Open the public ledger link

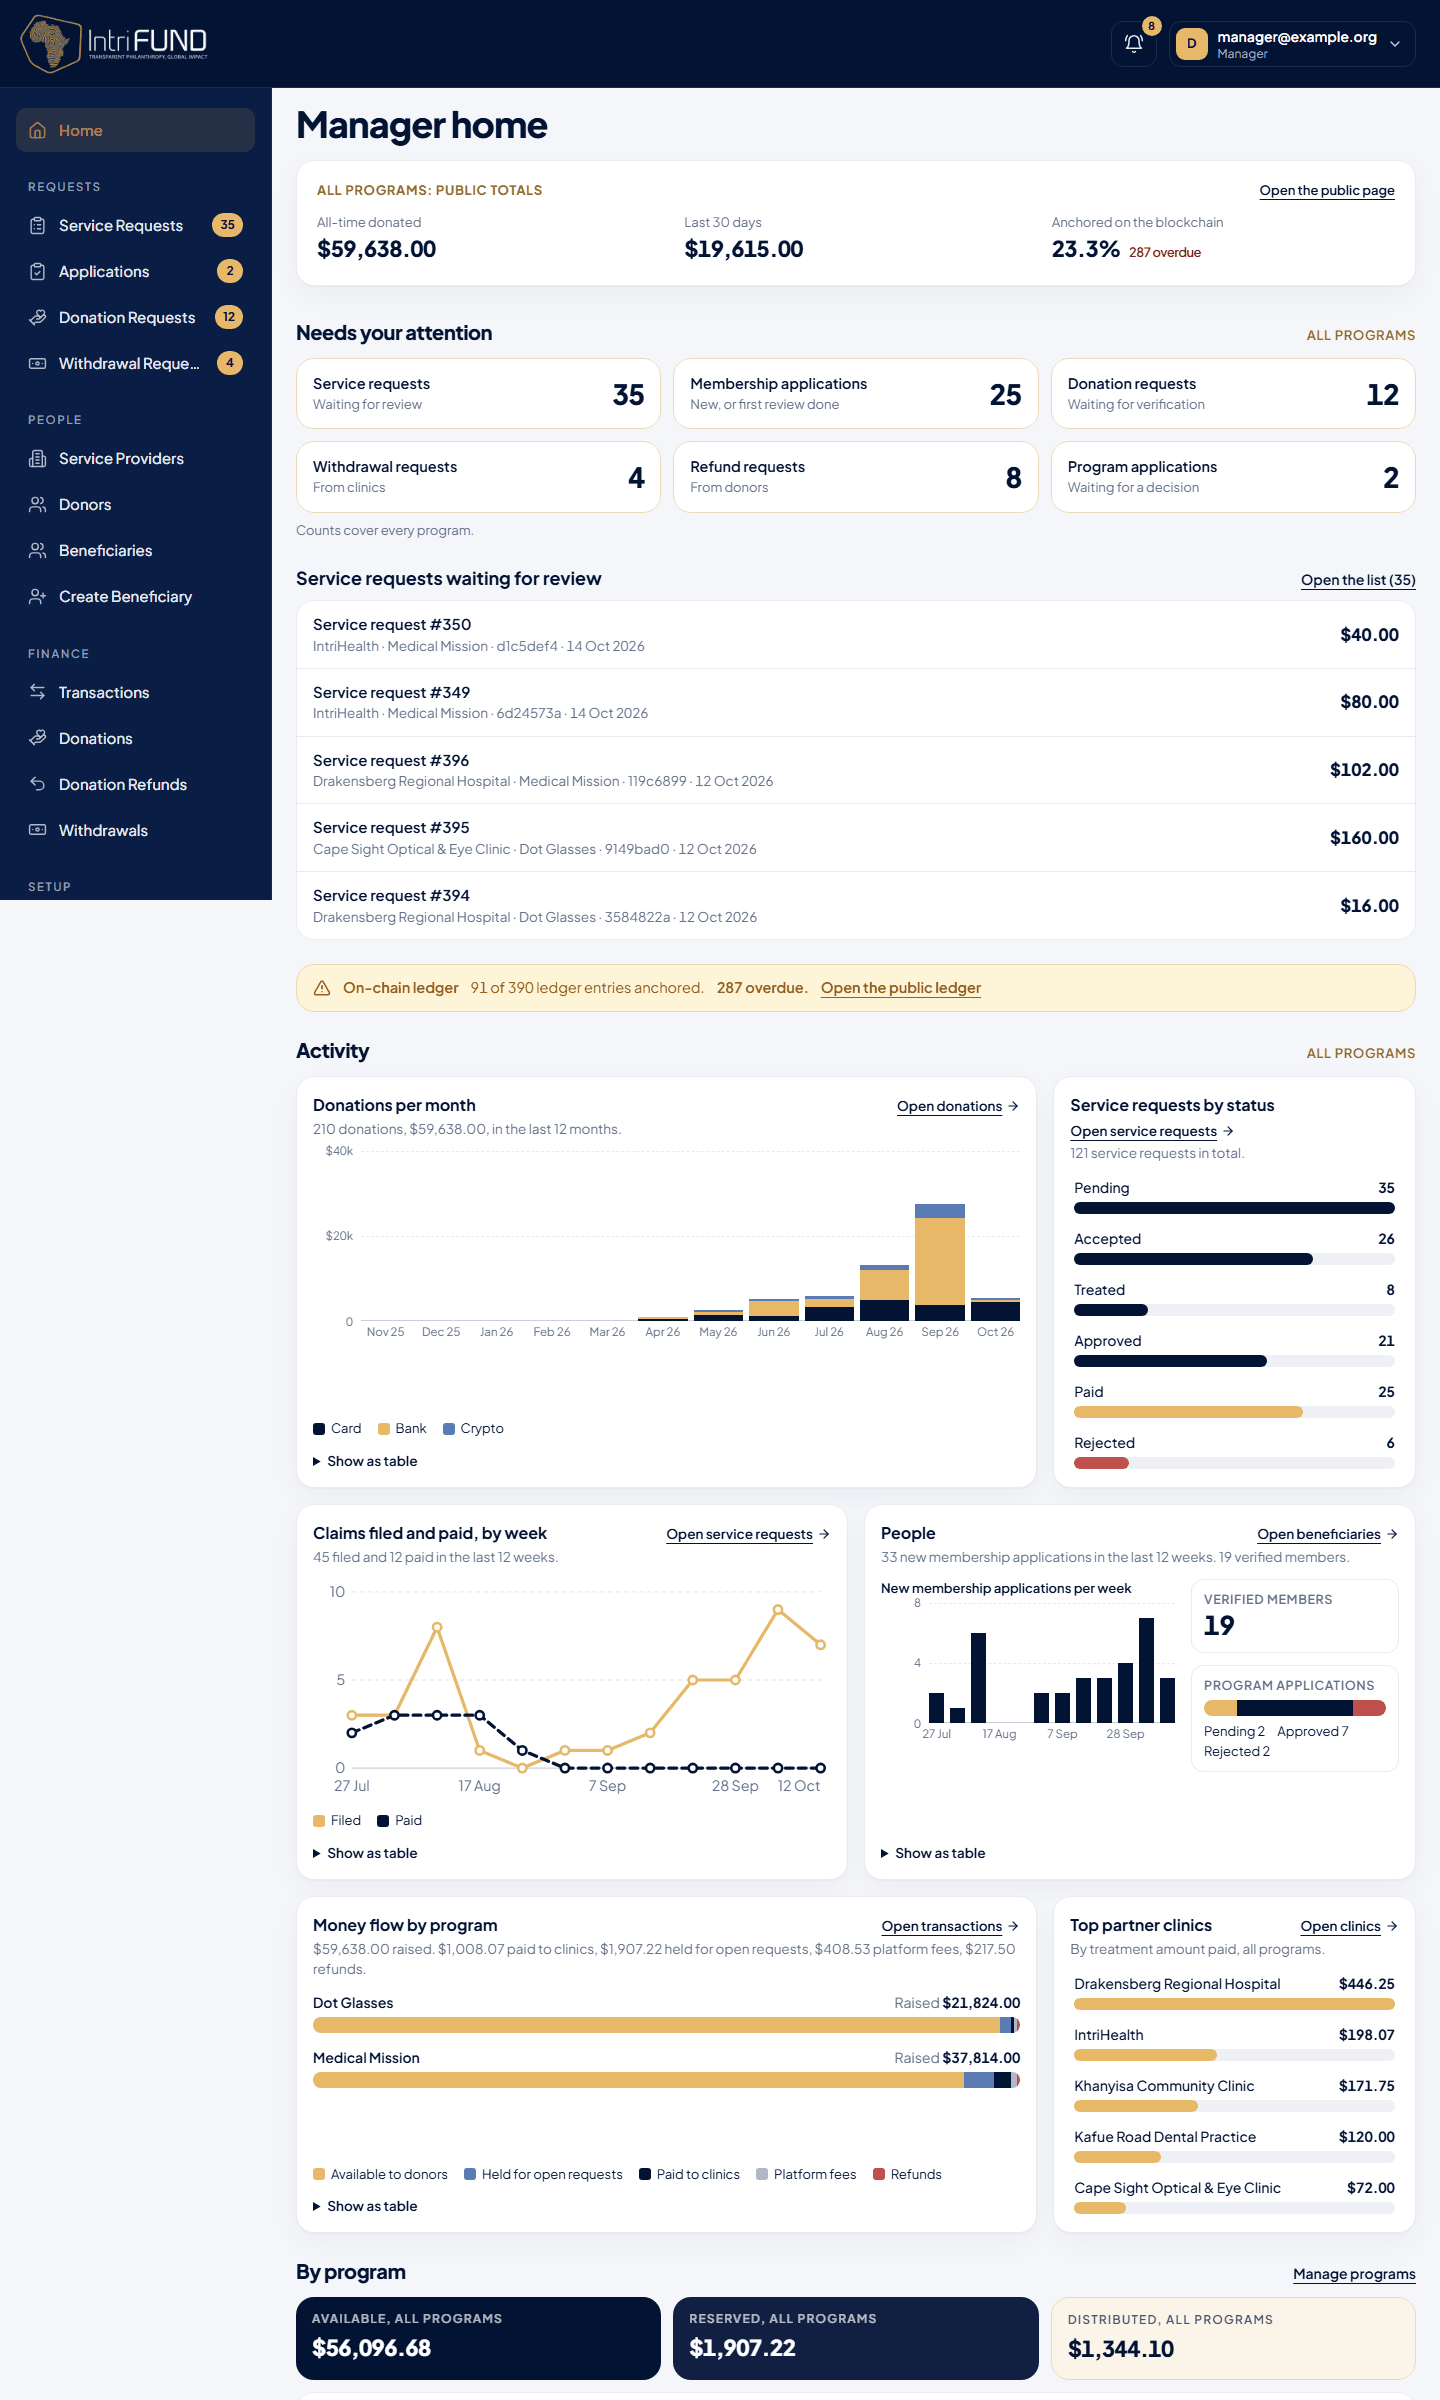(900, 988)
